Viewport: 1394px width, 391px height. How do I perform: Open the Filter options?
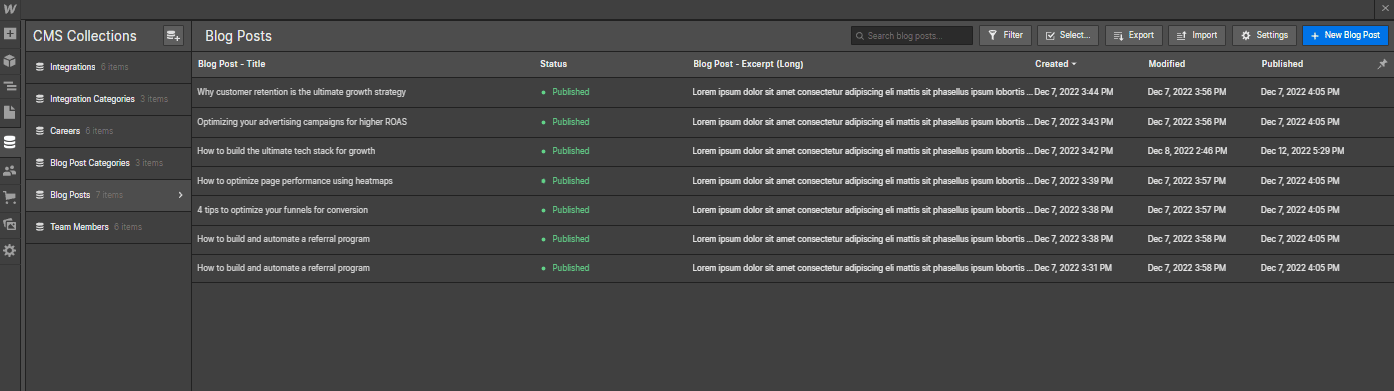point(1005,35)
